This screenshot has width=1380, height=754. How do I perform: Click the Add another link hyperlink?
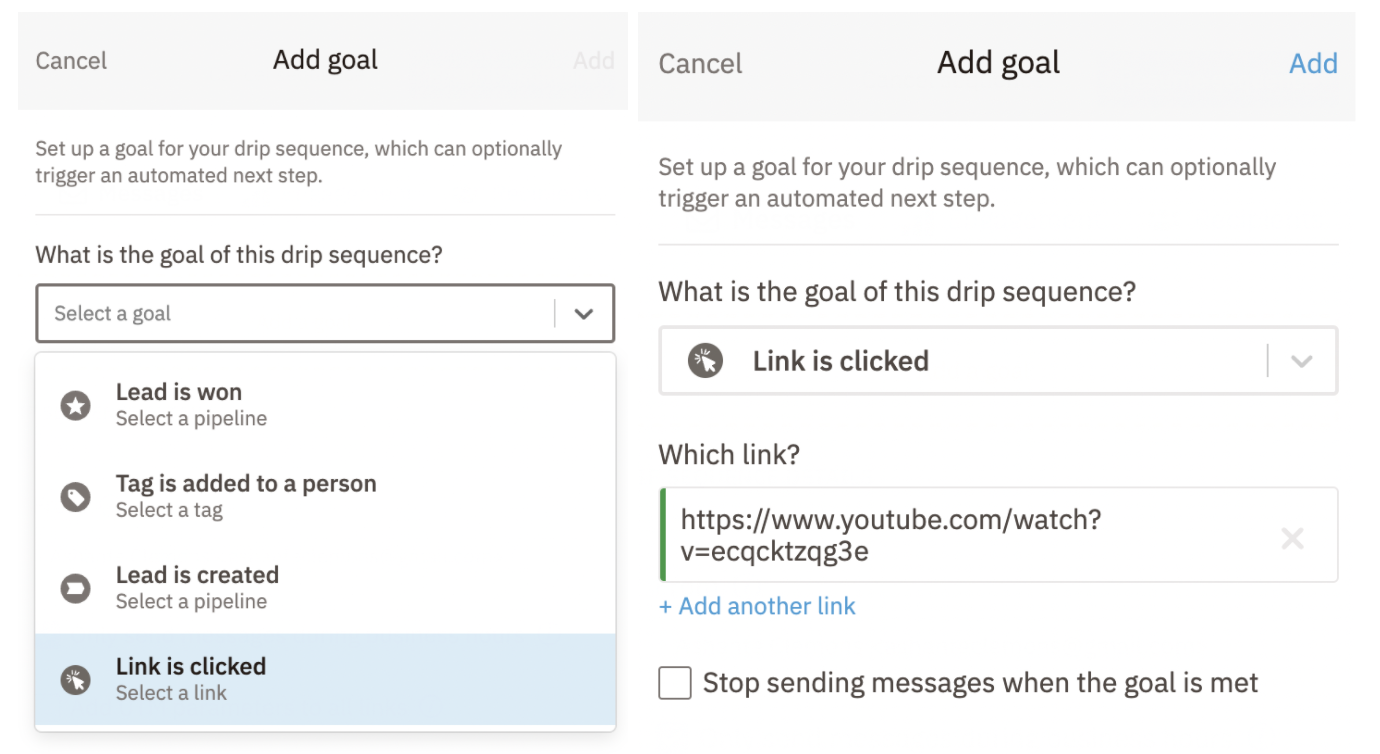pyautogui.click(x=757, y=607)
